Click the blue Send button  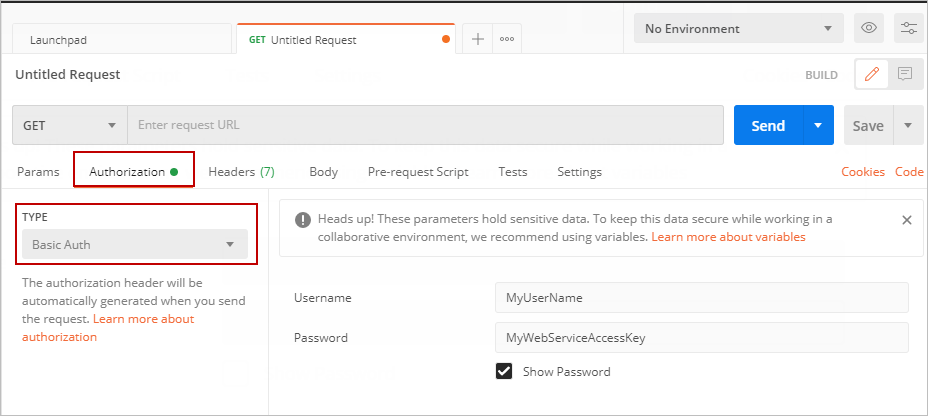click(768, 126)
